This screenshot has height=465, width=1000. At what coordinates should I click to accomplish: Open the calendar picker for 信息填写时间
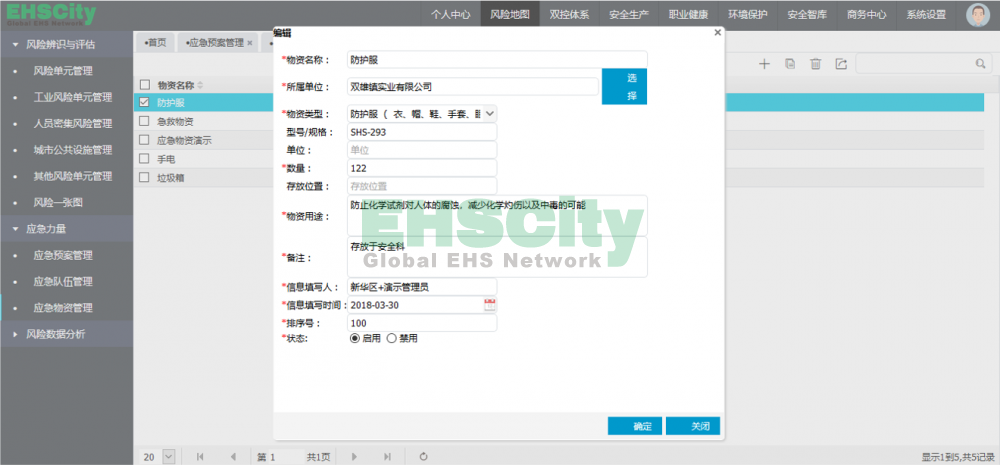pos(490,305)
